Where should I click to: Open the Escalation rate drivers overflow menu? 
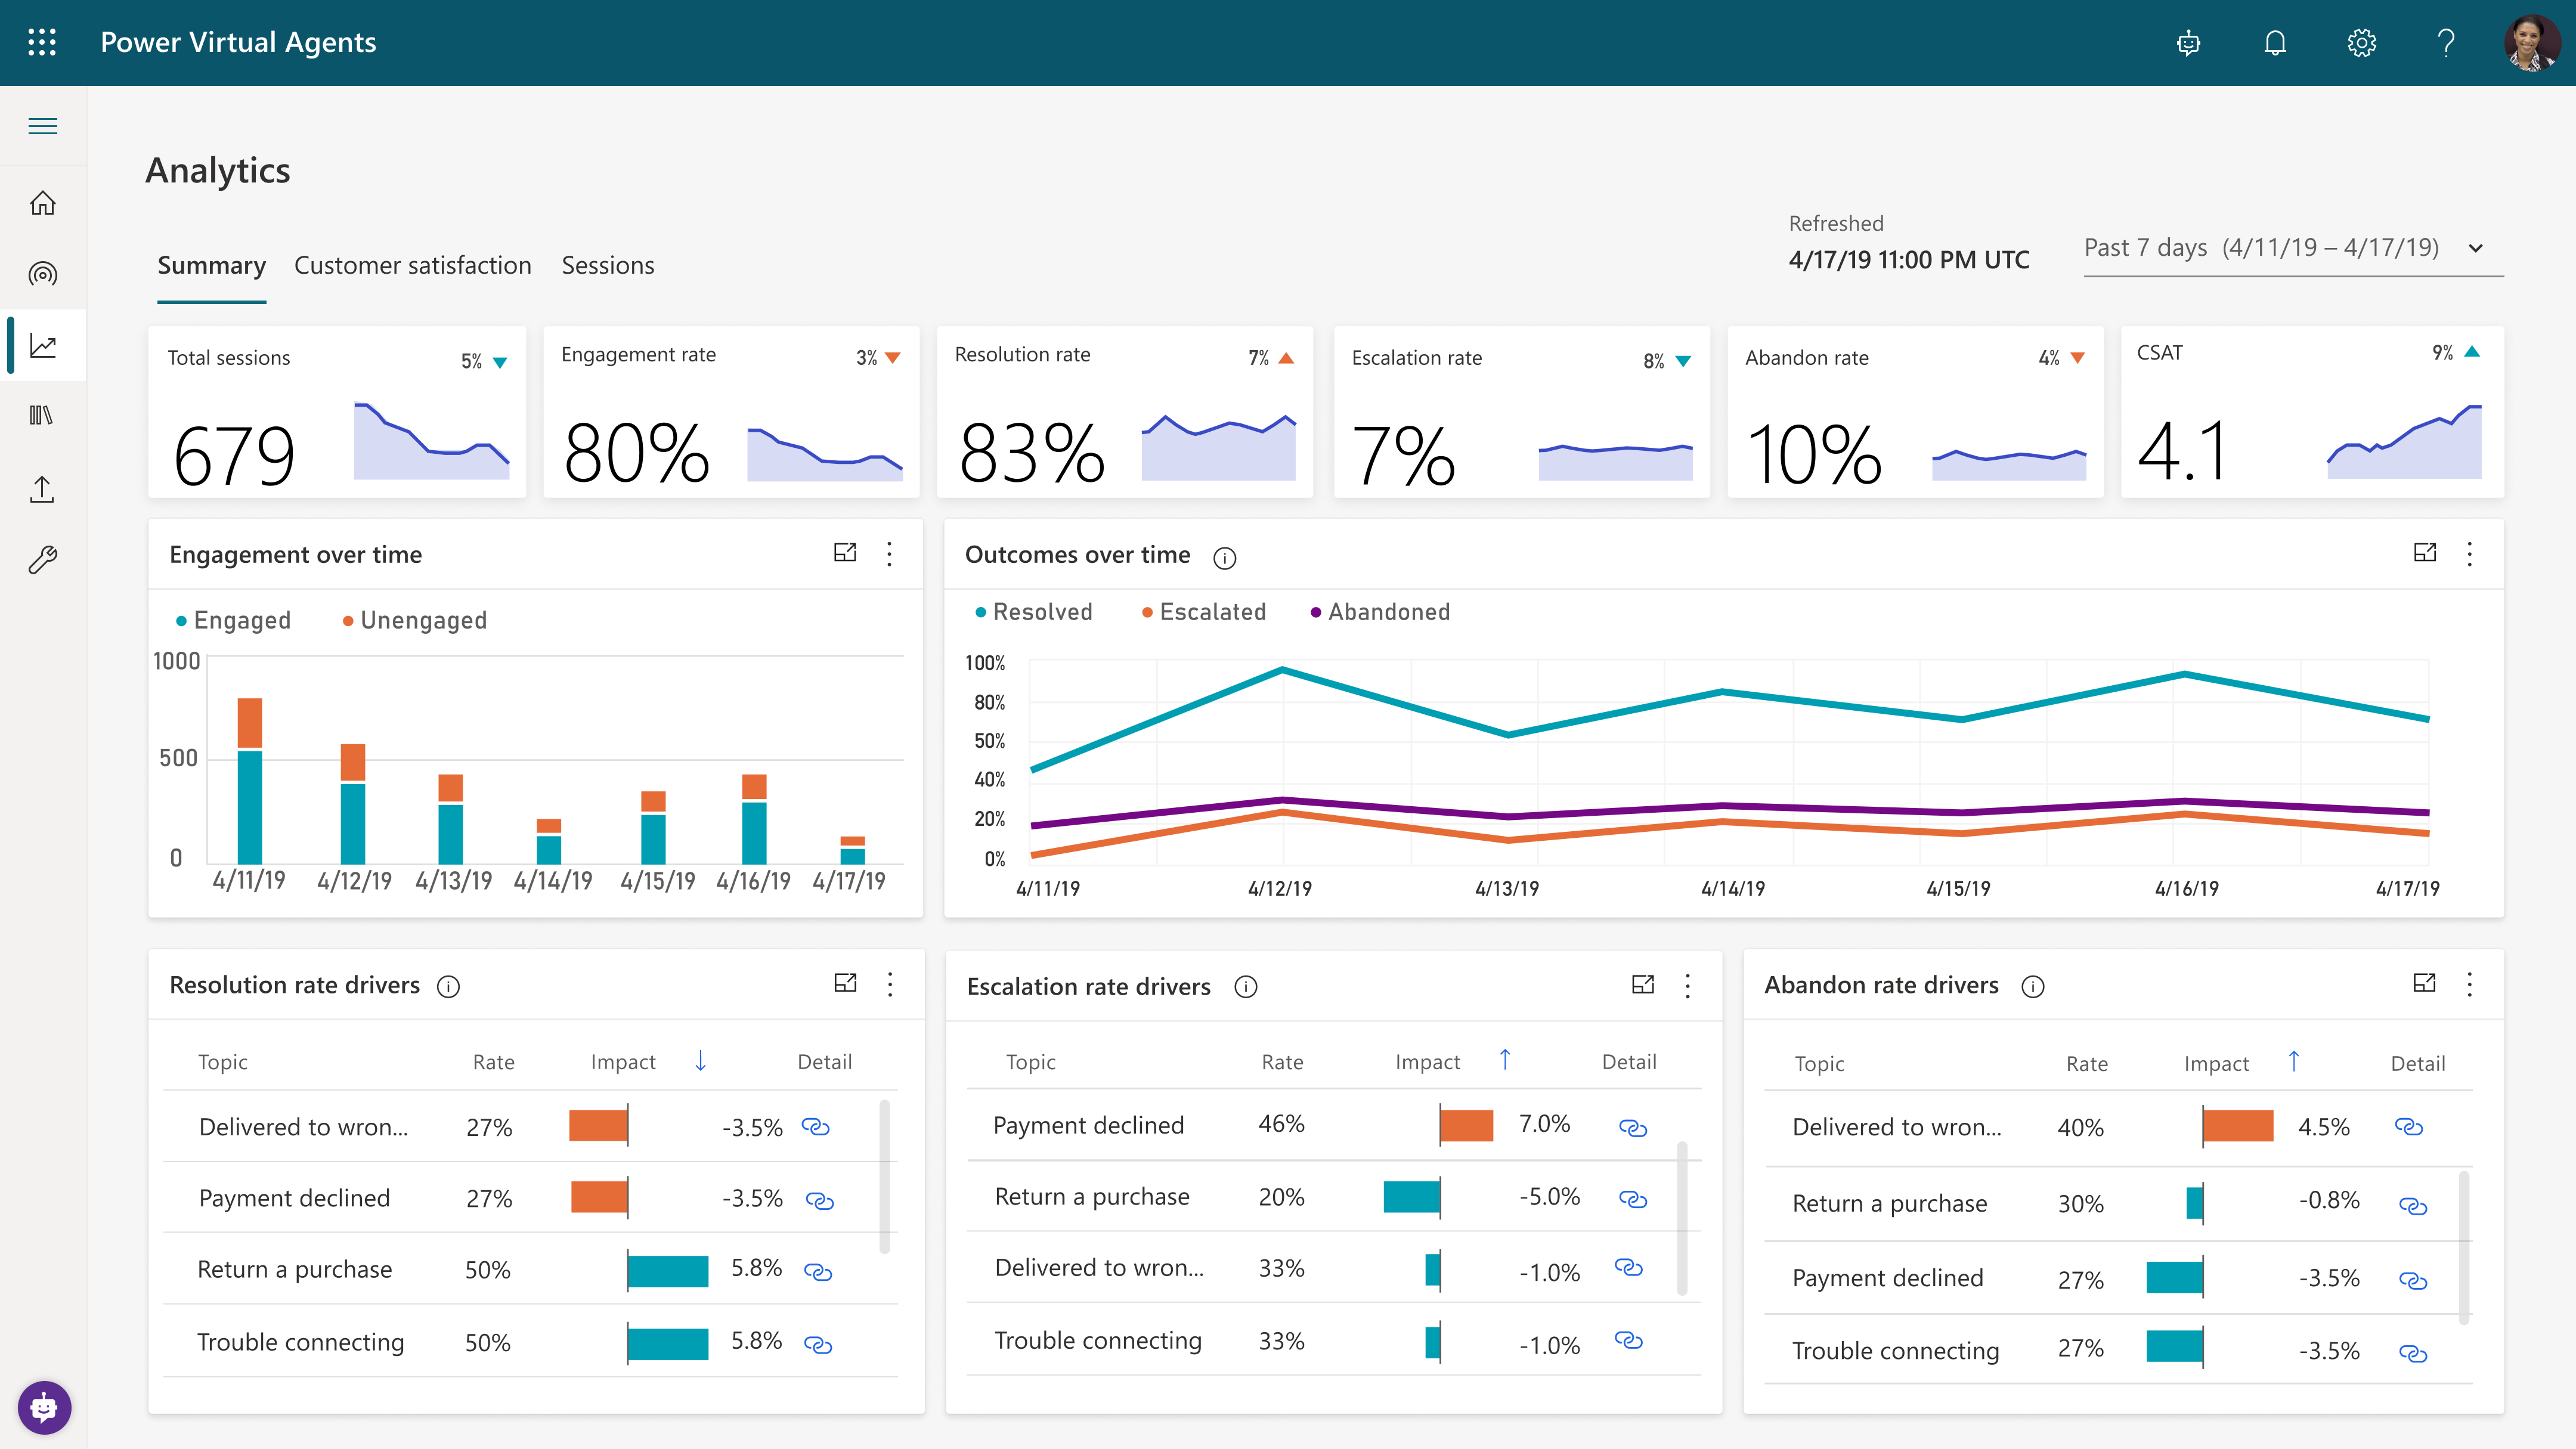tap(1687, 985)
